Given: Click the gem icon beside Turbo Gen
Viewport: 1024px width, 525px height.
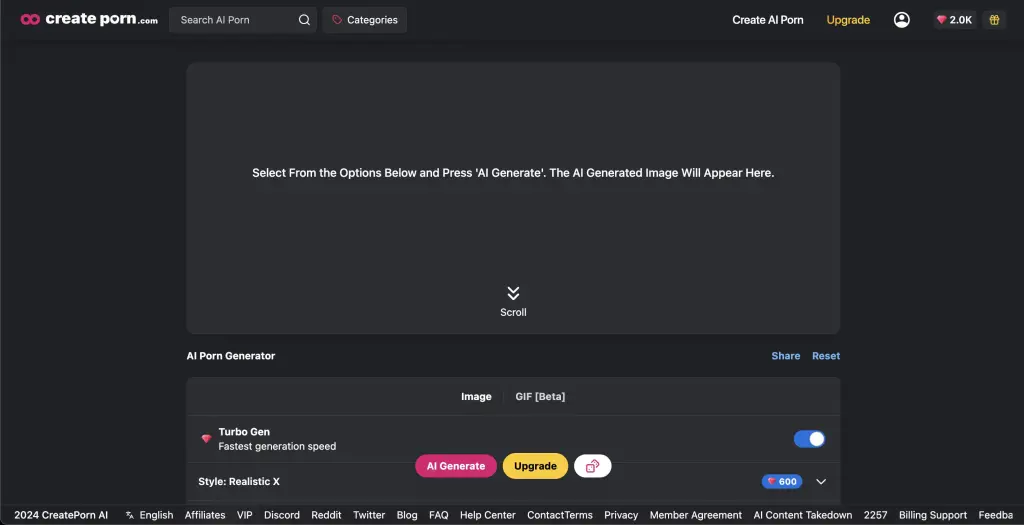Looking at the screenshot, I should [x=206, y=439].
